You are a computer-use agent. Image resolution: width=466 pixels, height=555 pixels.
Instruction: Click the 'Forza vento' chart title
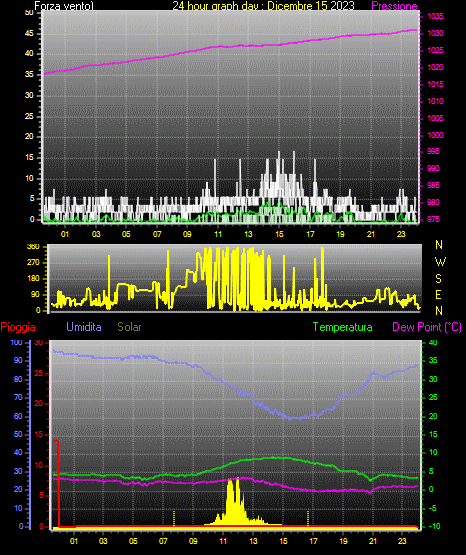click(64, 6)
